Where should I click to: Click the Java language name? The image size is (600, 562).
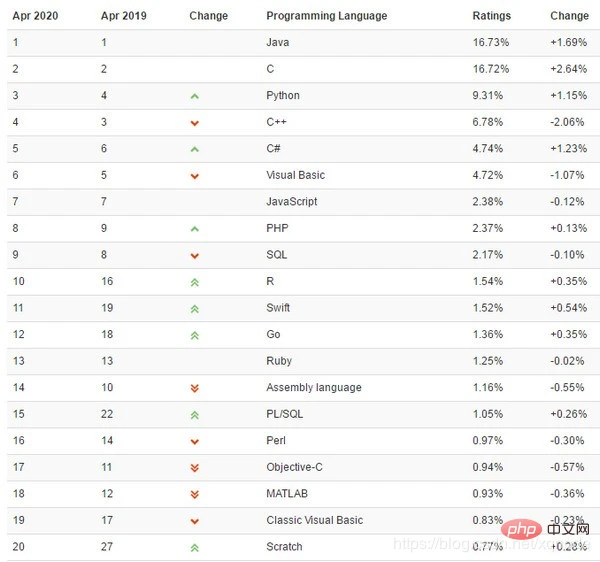tap(277, 43)
